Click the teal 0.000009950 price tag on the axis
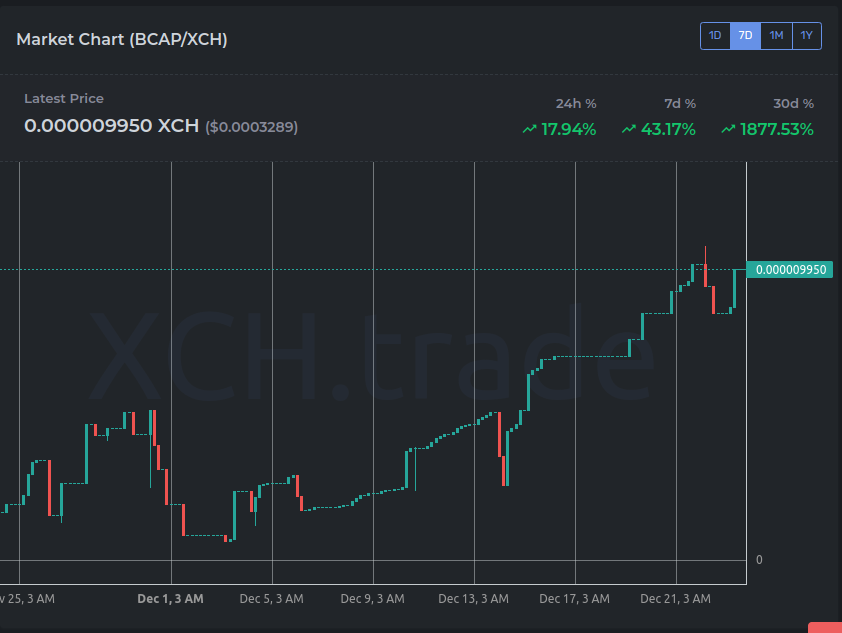This screenshot has width=842, height=633. 789,269
